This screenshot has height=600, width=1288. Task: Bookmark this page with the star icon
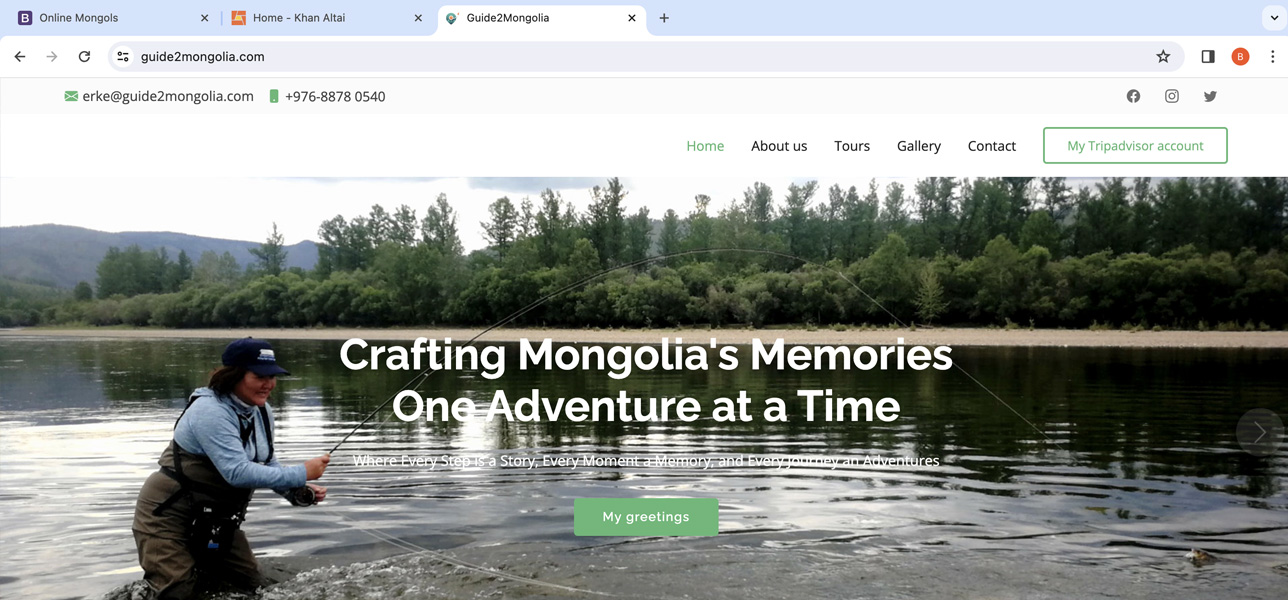[1163, 57]
